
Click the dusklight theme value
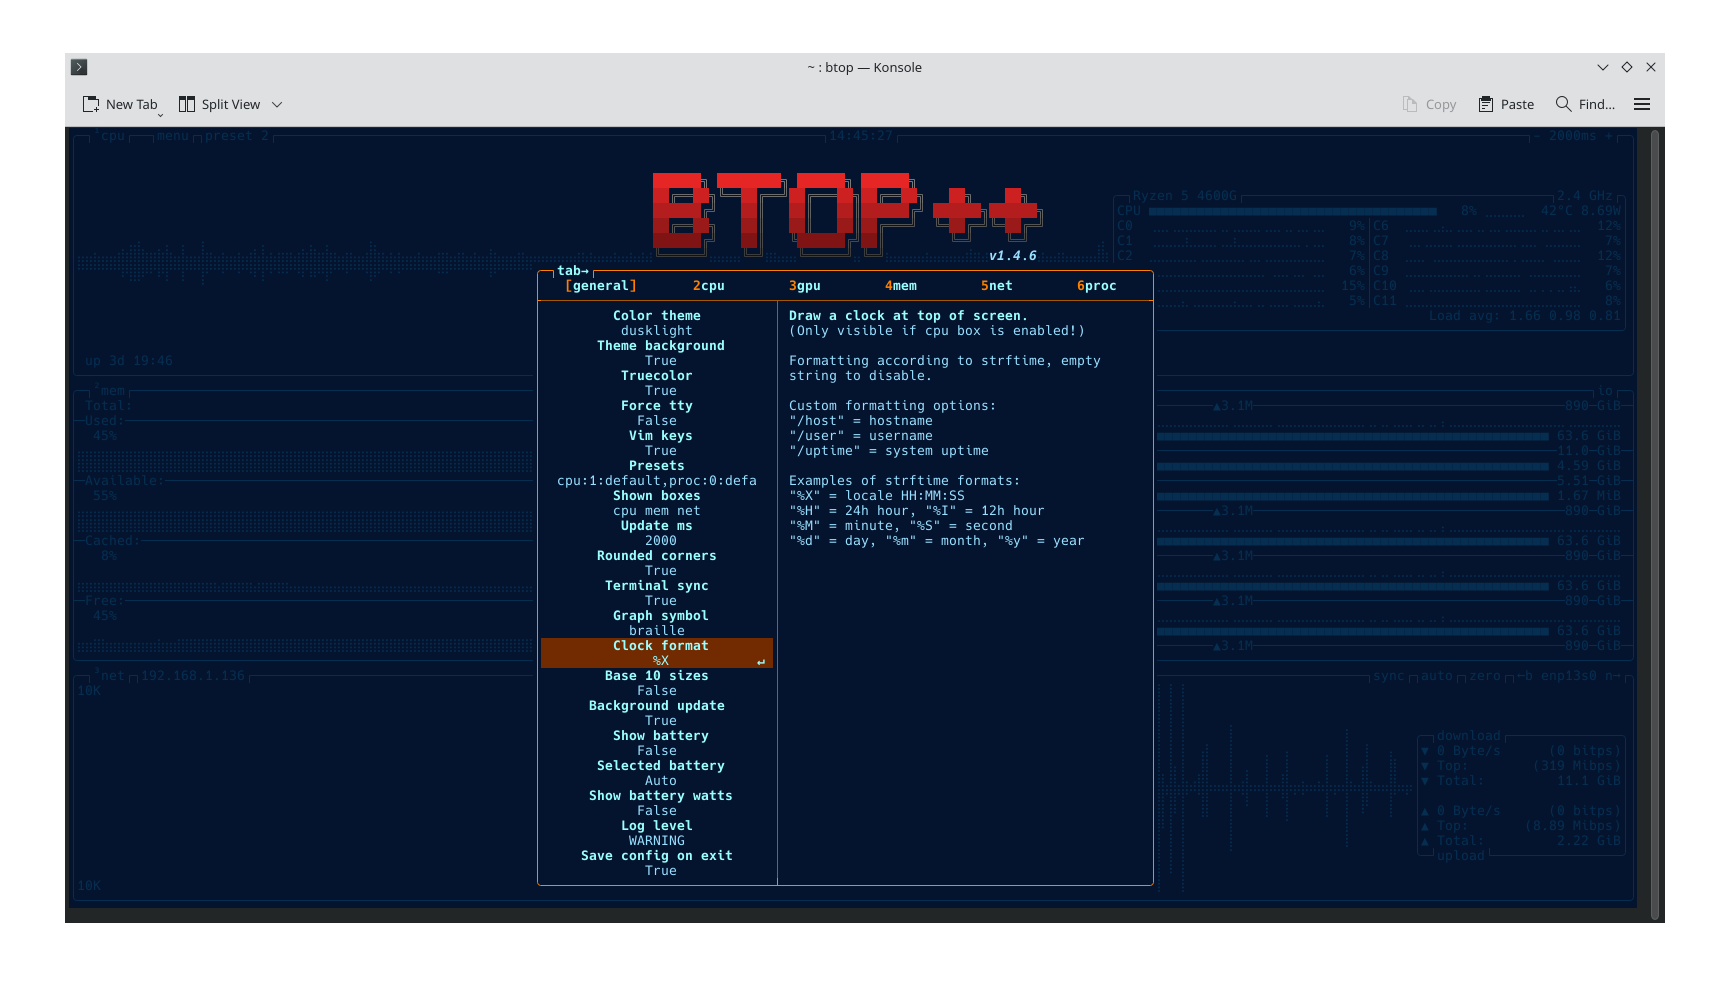[657, 331]
